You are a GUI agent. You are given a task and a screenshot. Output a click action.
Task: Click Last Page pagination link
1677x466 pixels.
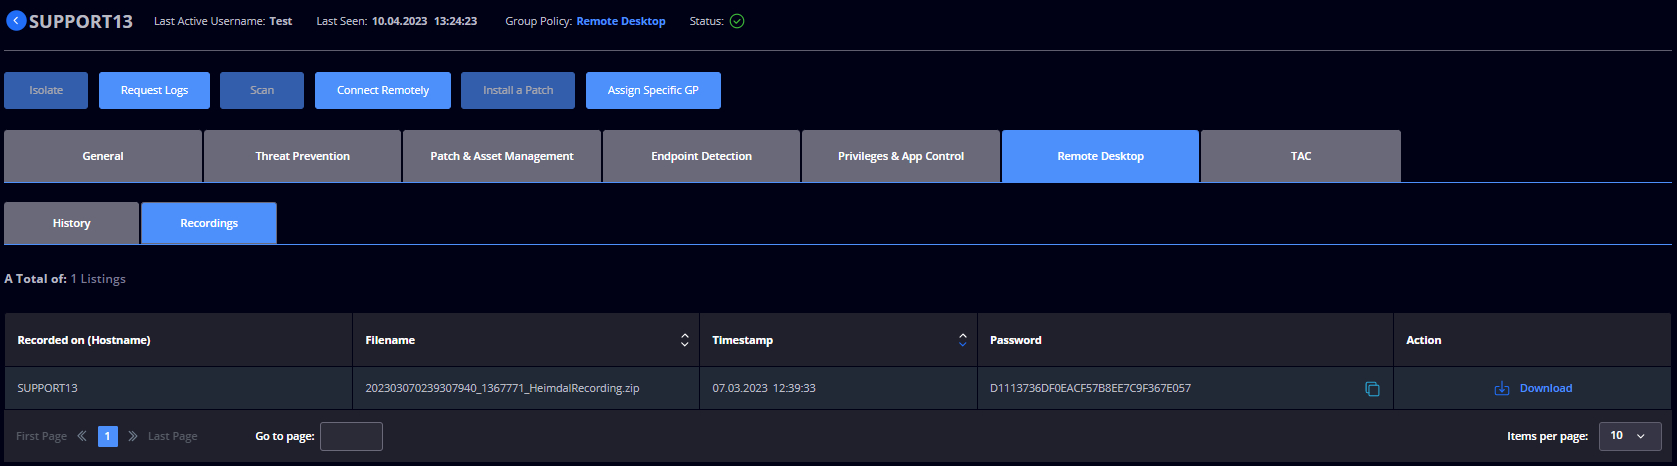pyautogui.click(x=172, y=436)
